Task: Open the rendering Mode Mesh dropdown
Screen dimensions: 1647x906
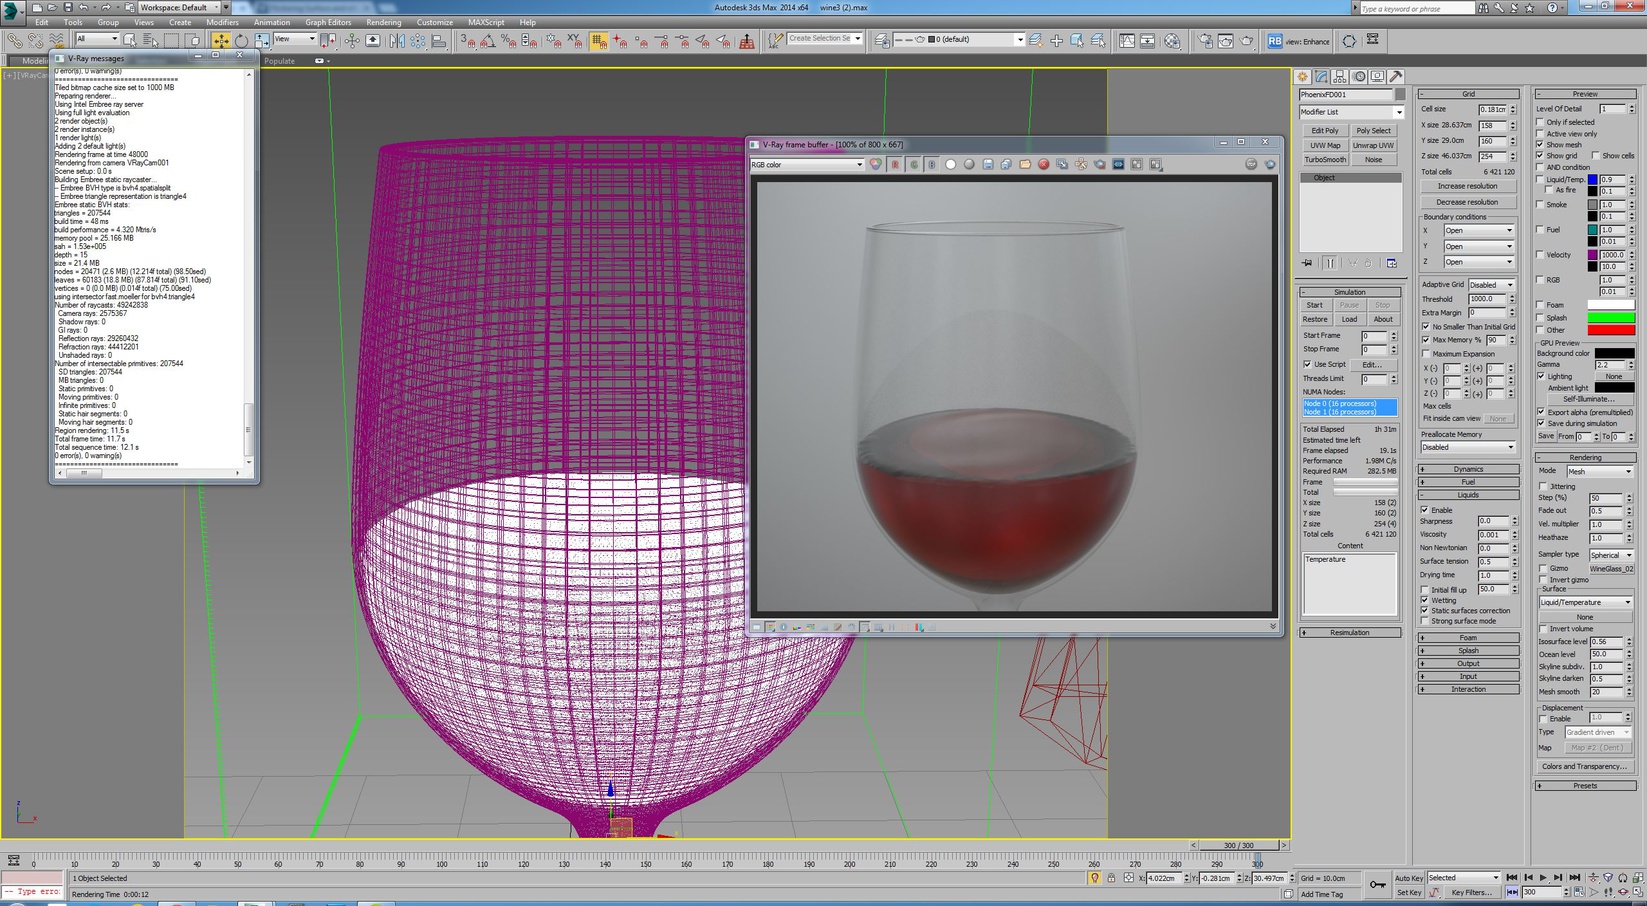Action: click(1599, 471)
